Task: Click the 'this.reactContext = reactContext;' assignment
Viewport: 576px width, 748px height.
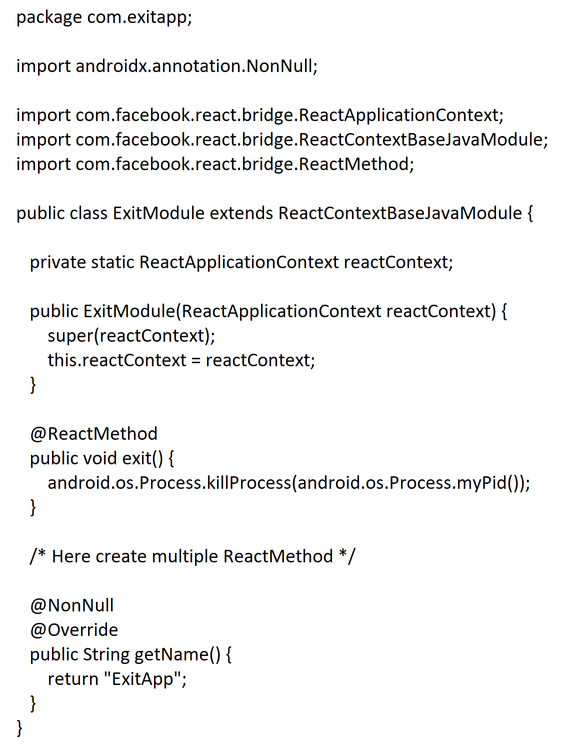Action: click(x=181, y=360)
